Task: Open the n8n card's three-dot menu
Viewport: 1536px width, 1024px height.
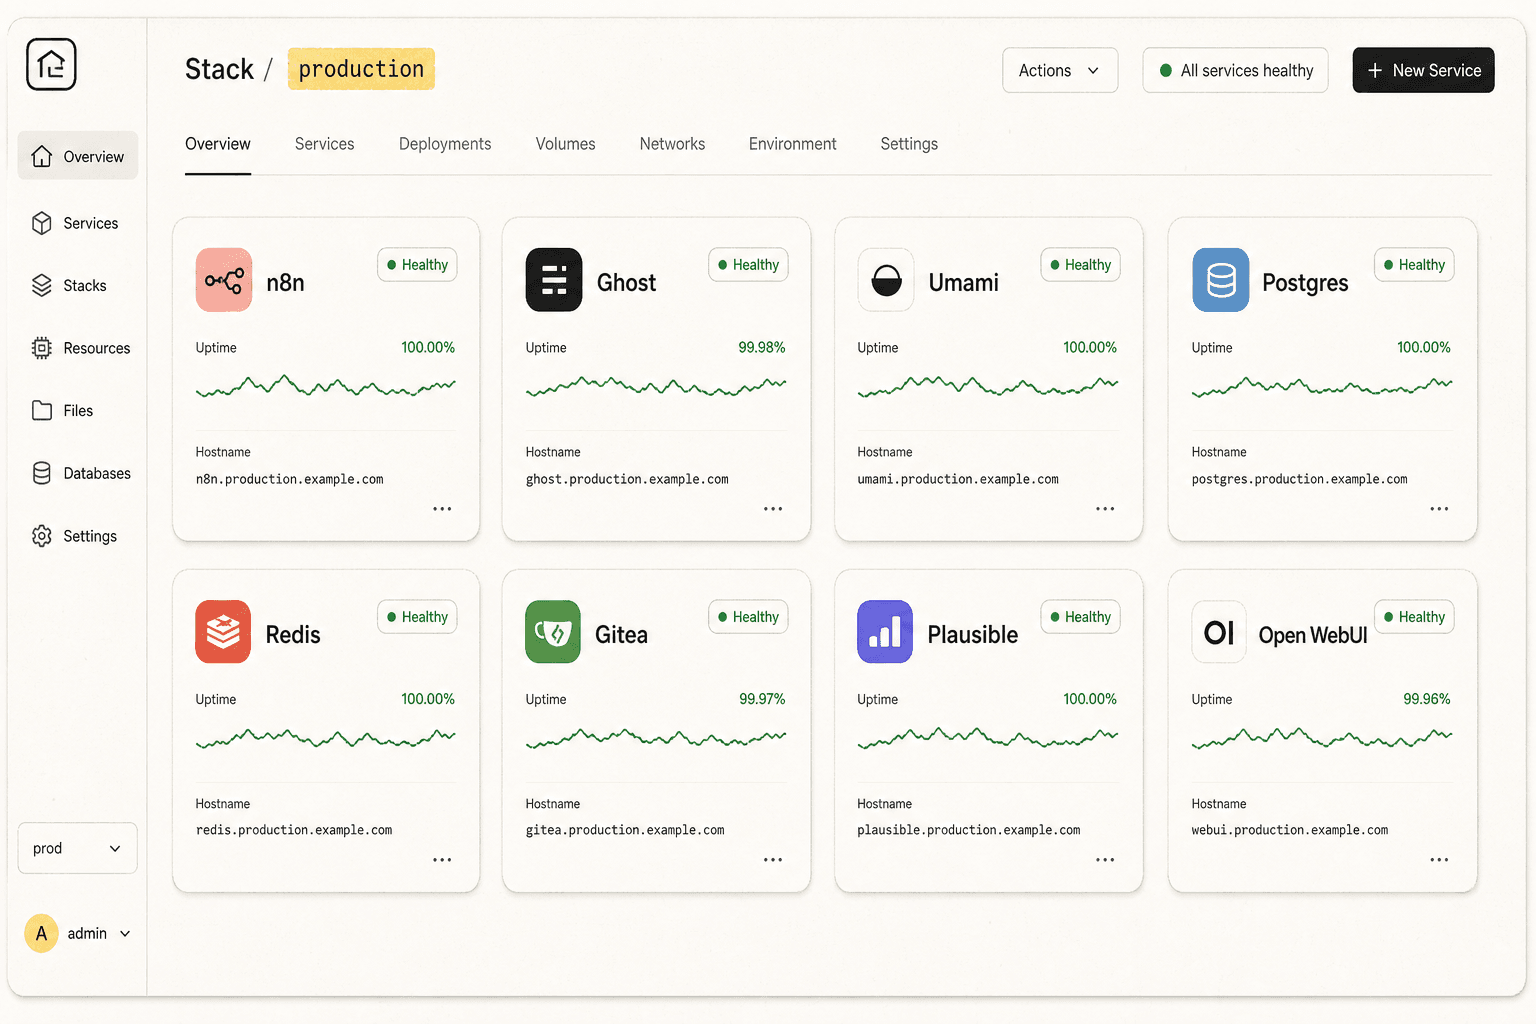Action: pos(442,509)
